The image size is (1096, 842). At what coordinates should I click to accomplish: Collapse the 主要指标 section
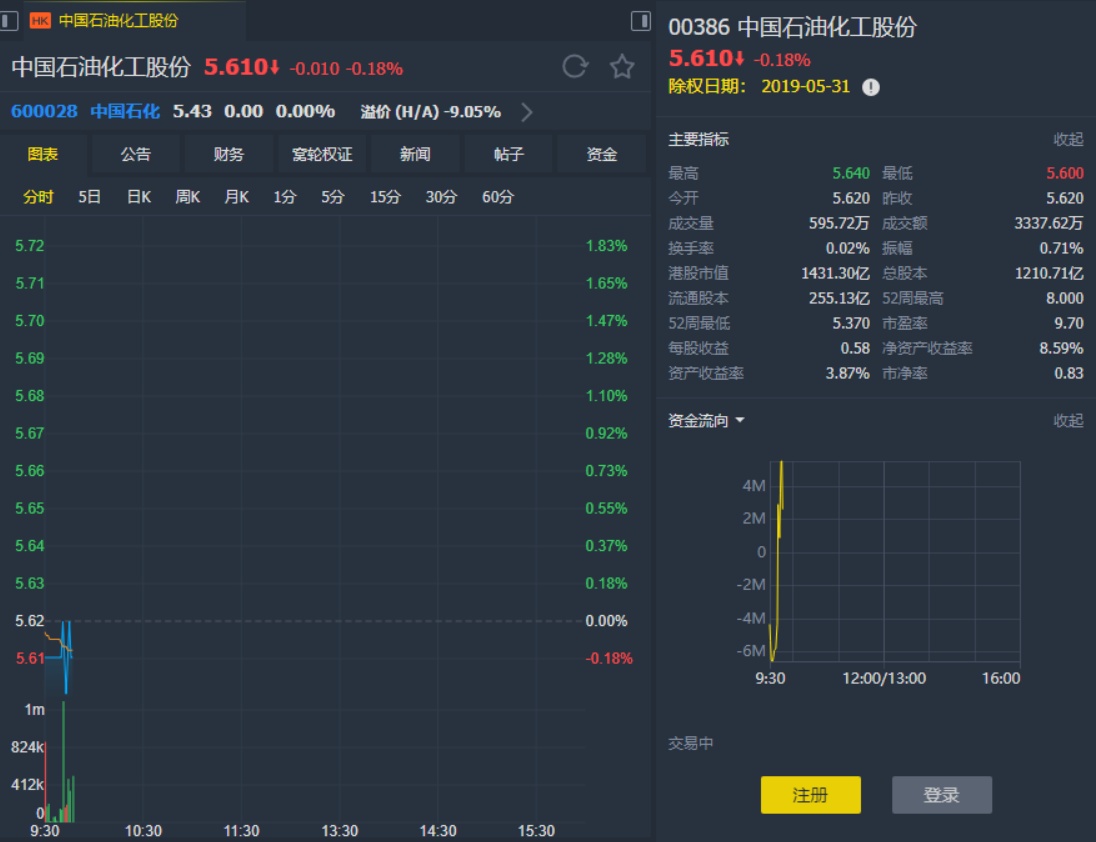tap(1067, 140)
